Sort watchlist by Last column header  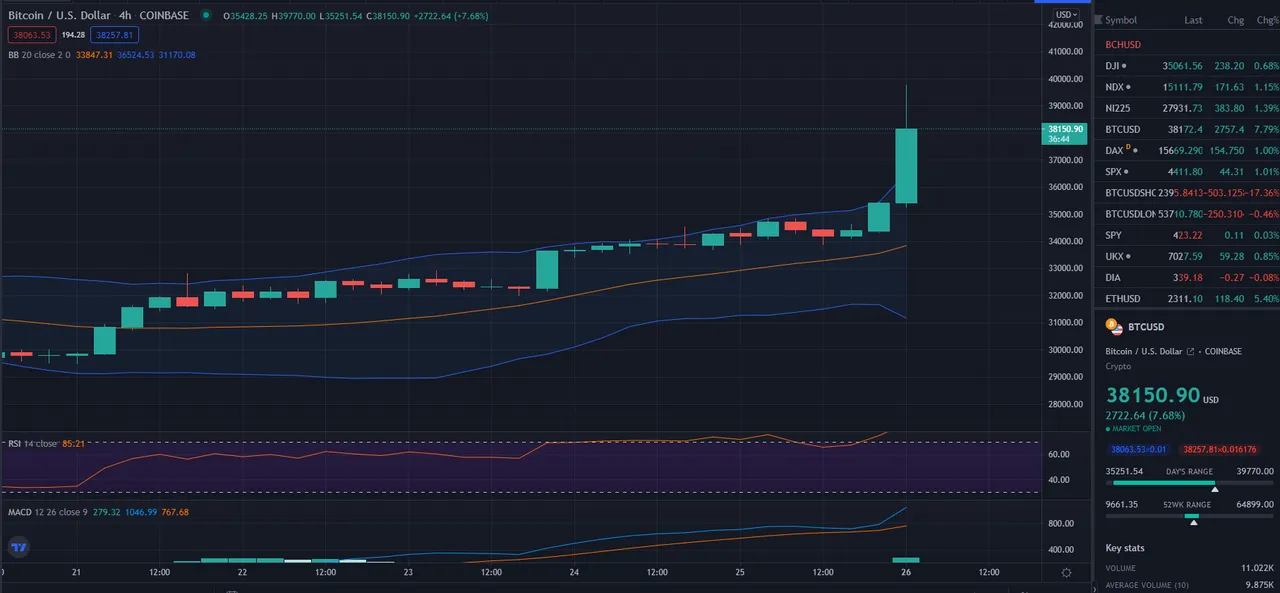[x=1193, y=20]
